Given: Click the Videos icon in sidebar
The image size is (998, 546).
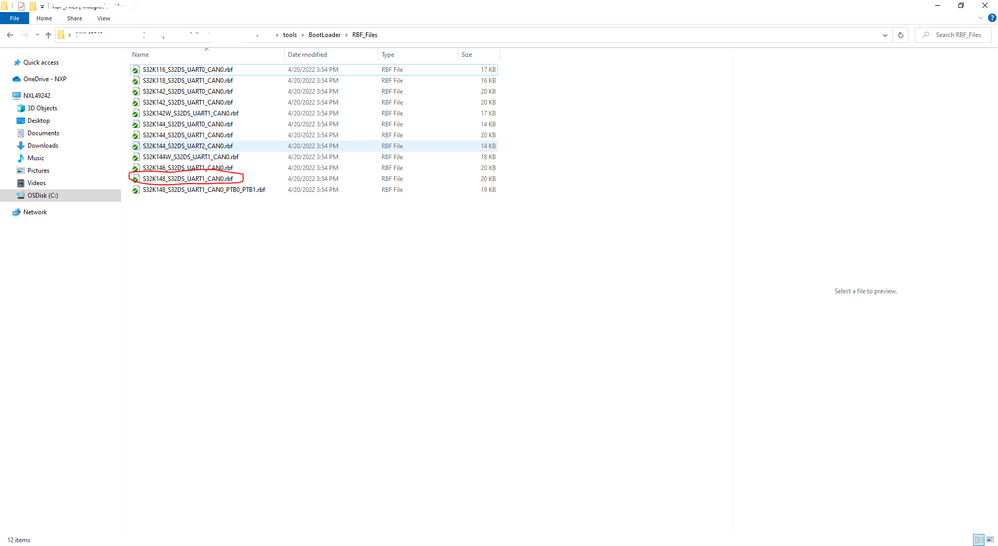Looking at the screenshot, I should pos(21,183).
